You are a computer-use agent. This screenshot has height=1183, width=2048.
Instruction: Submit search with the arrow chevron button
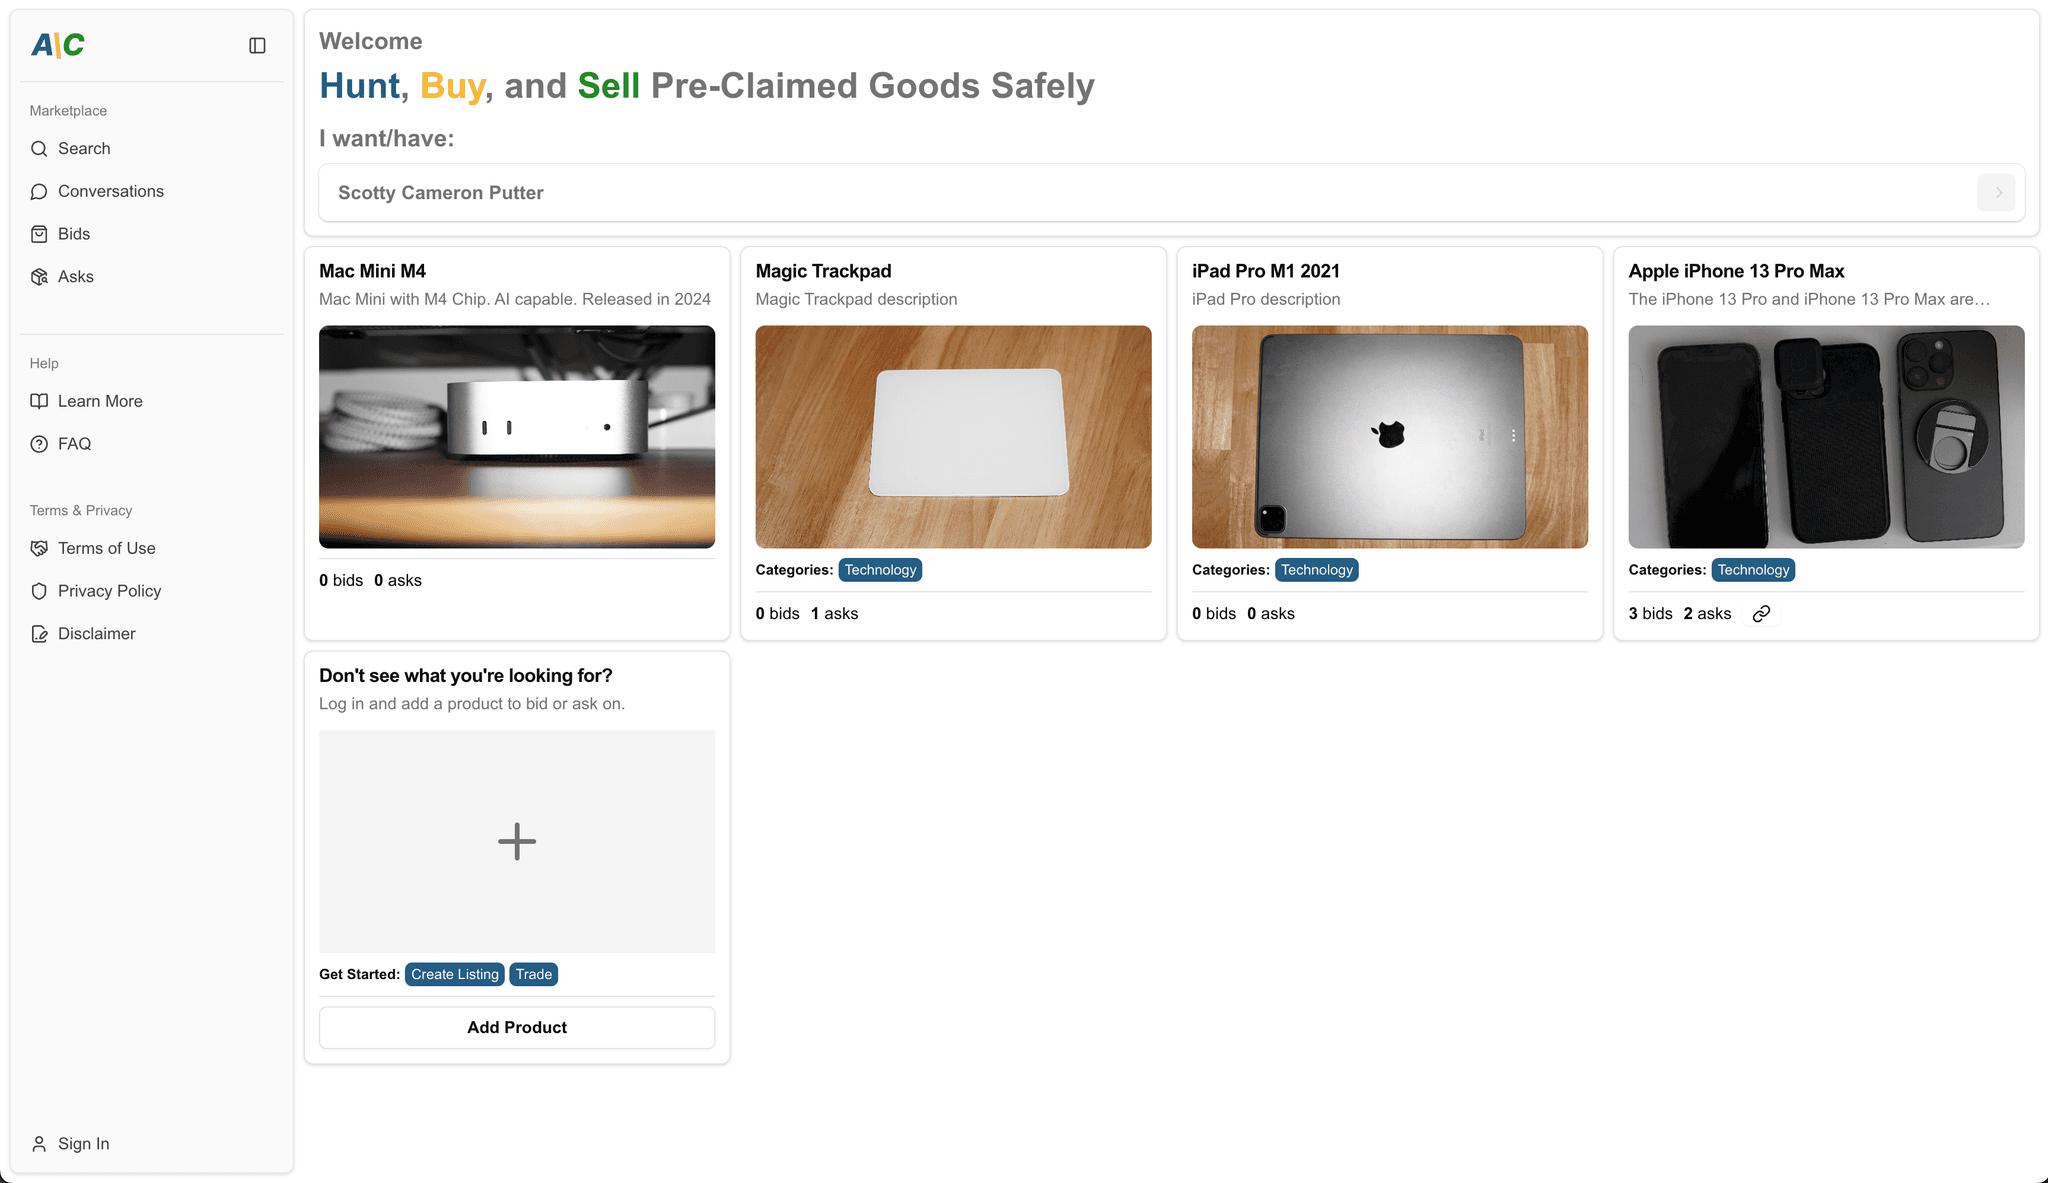click(x=1997, y=193)
